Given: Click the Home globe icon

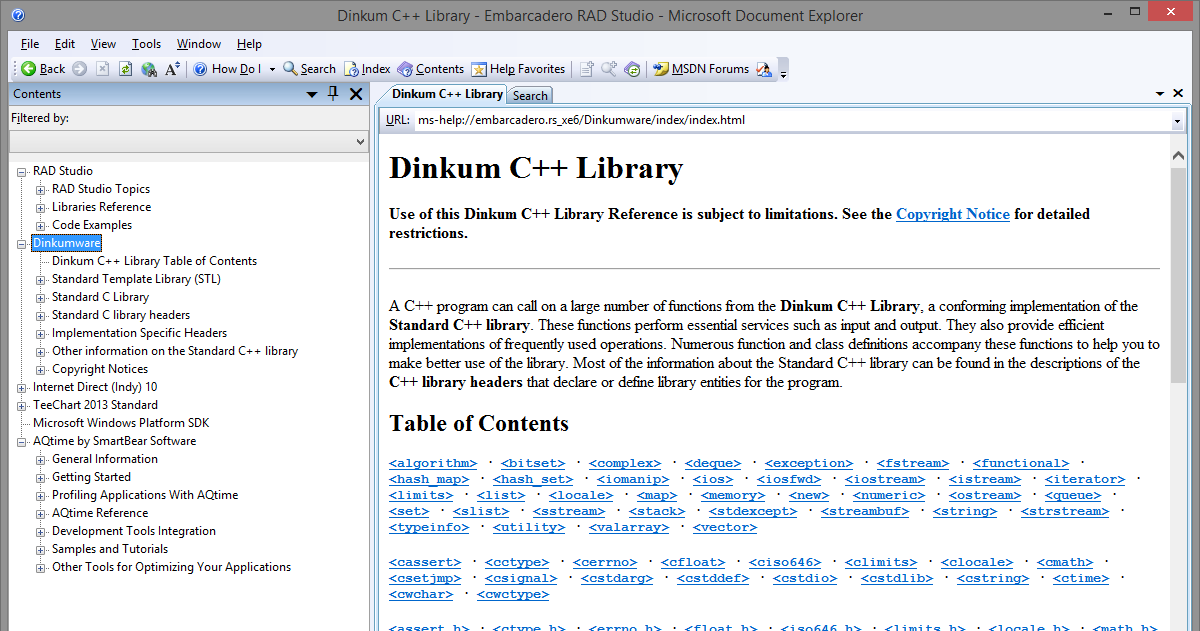Looking at the screenshot, I should tap(149, 69).
